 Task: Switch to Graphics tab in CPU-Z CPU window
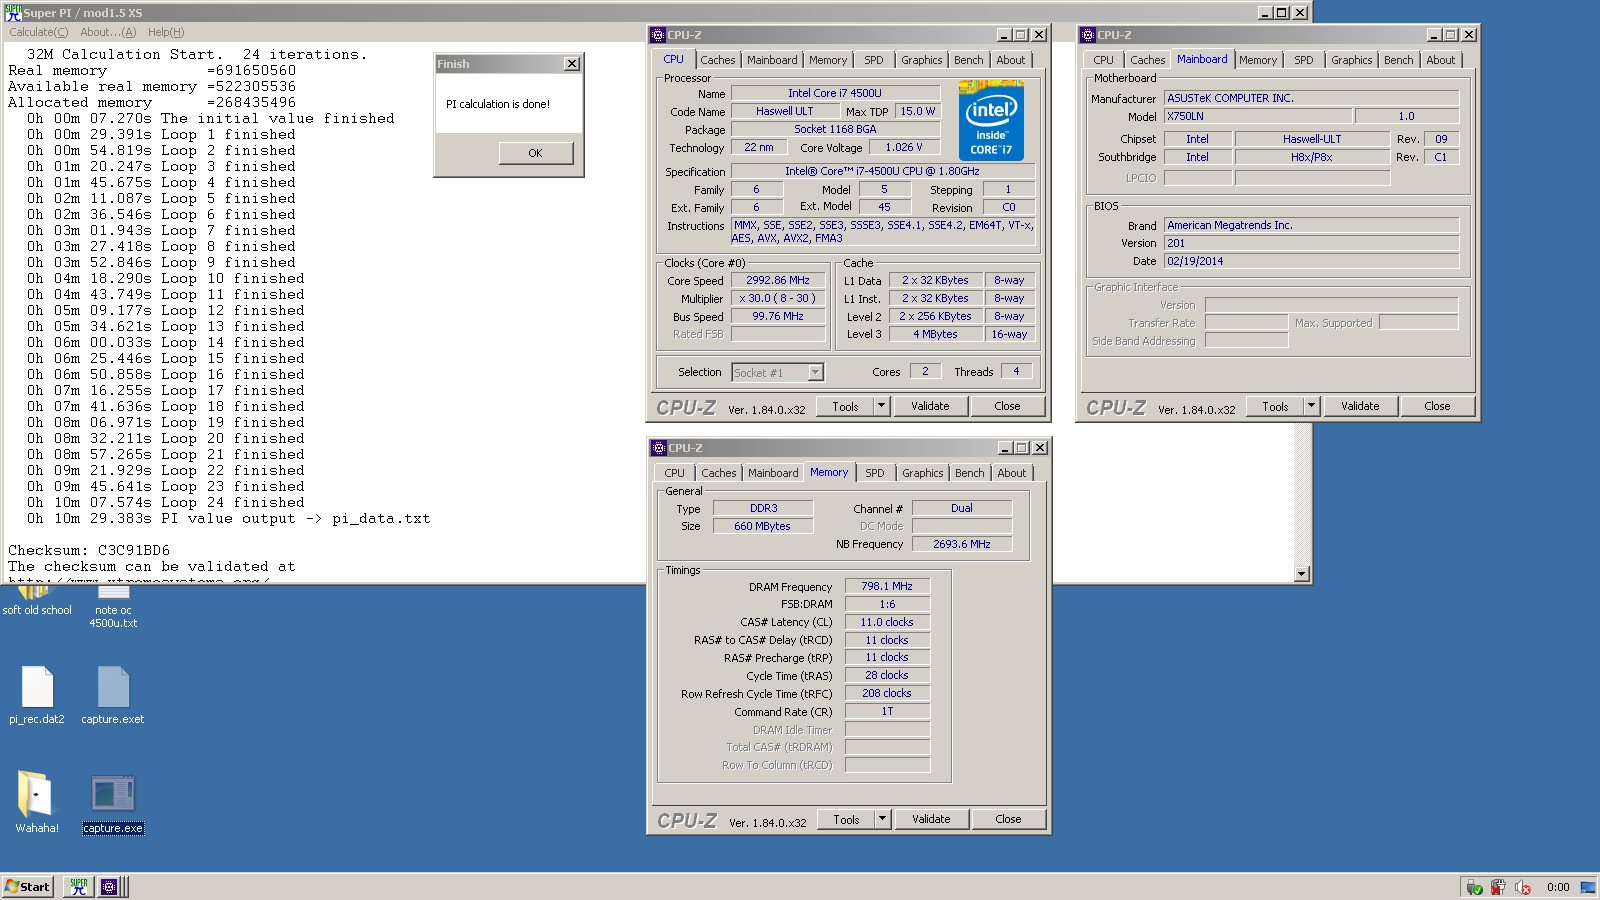(x=921, y=60)
